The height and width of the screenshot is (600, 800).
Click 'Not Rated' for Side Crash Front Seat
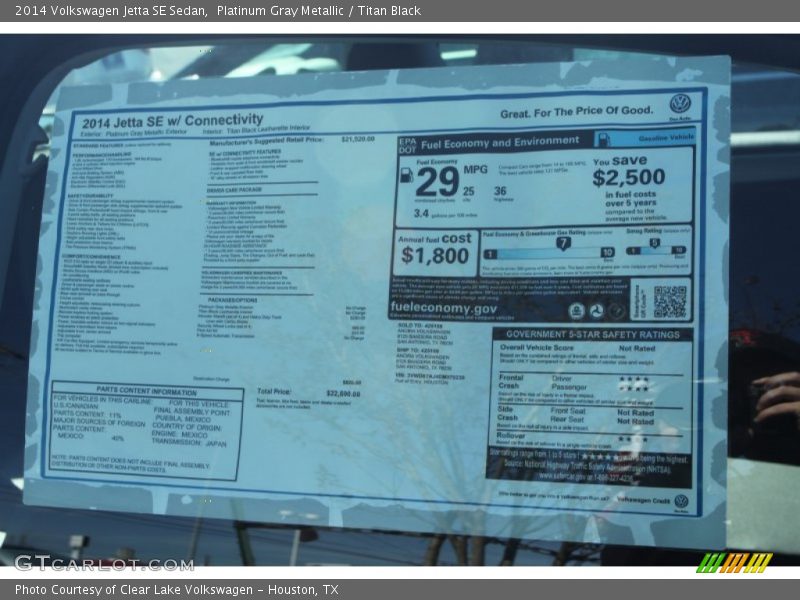point(635,413)
